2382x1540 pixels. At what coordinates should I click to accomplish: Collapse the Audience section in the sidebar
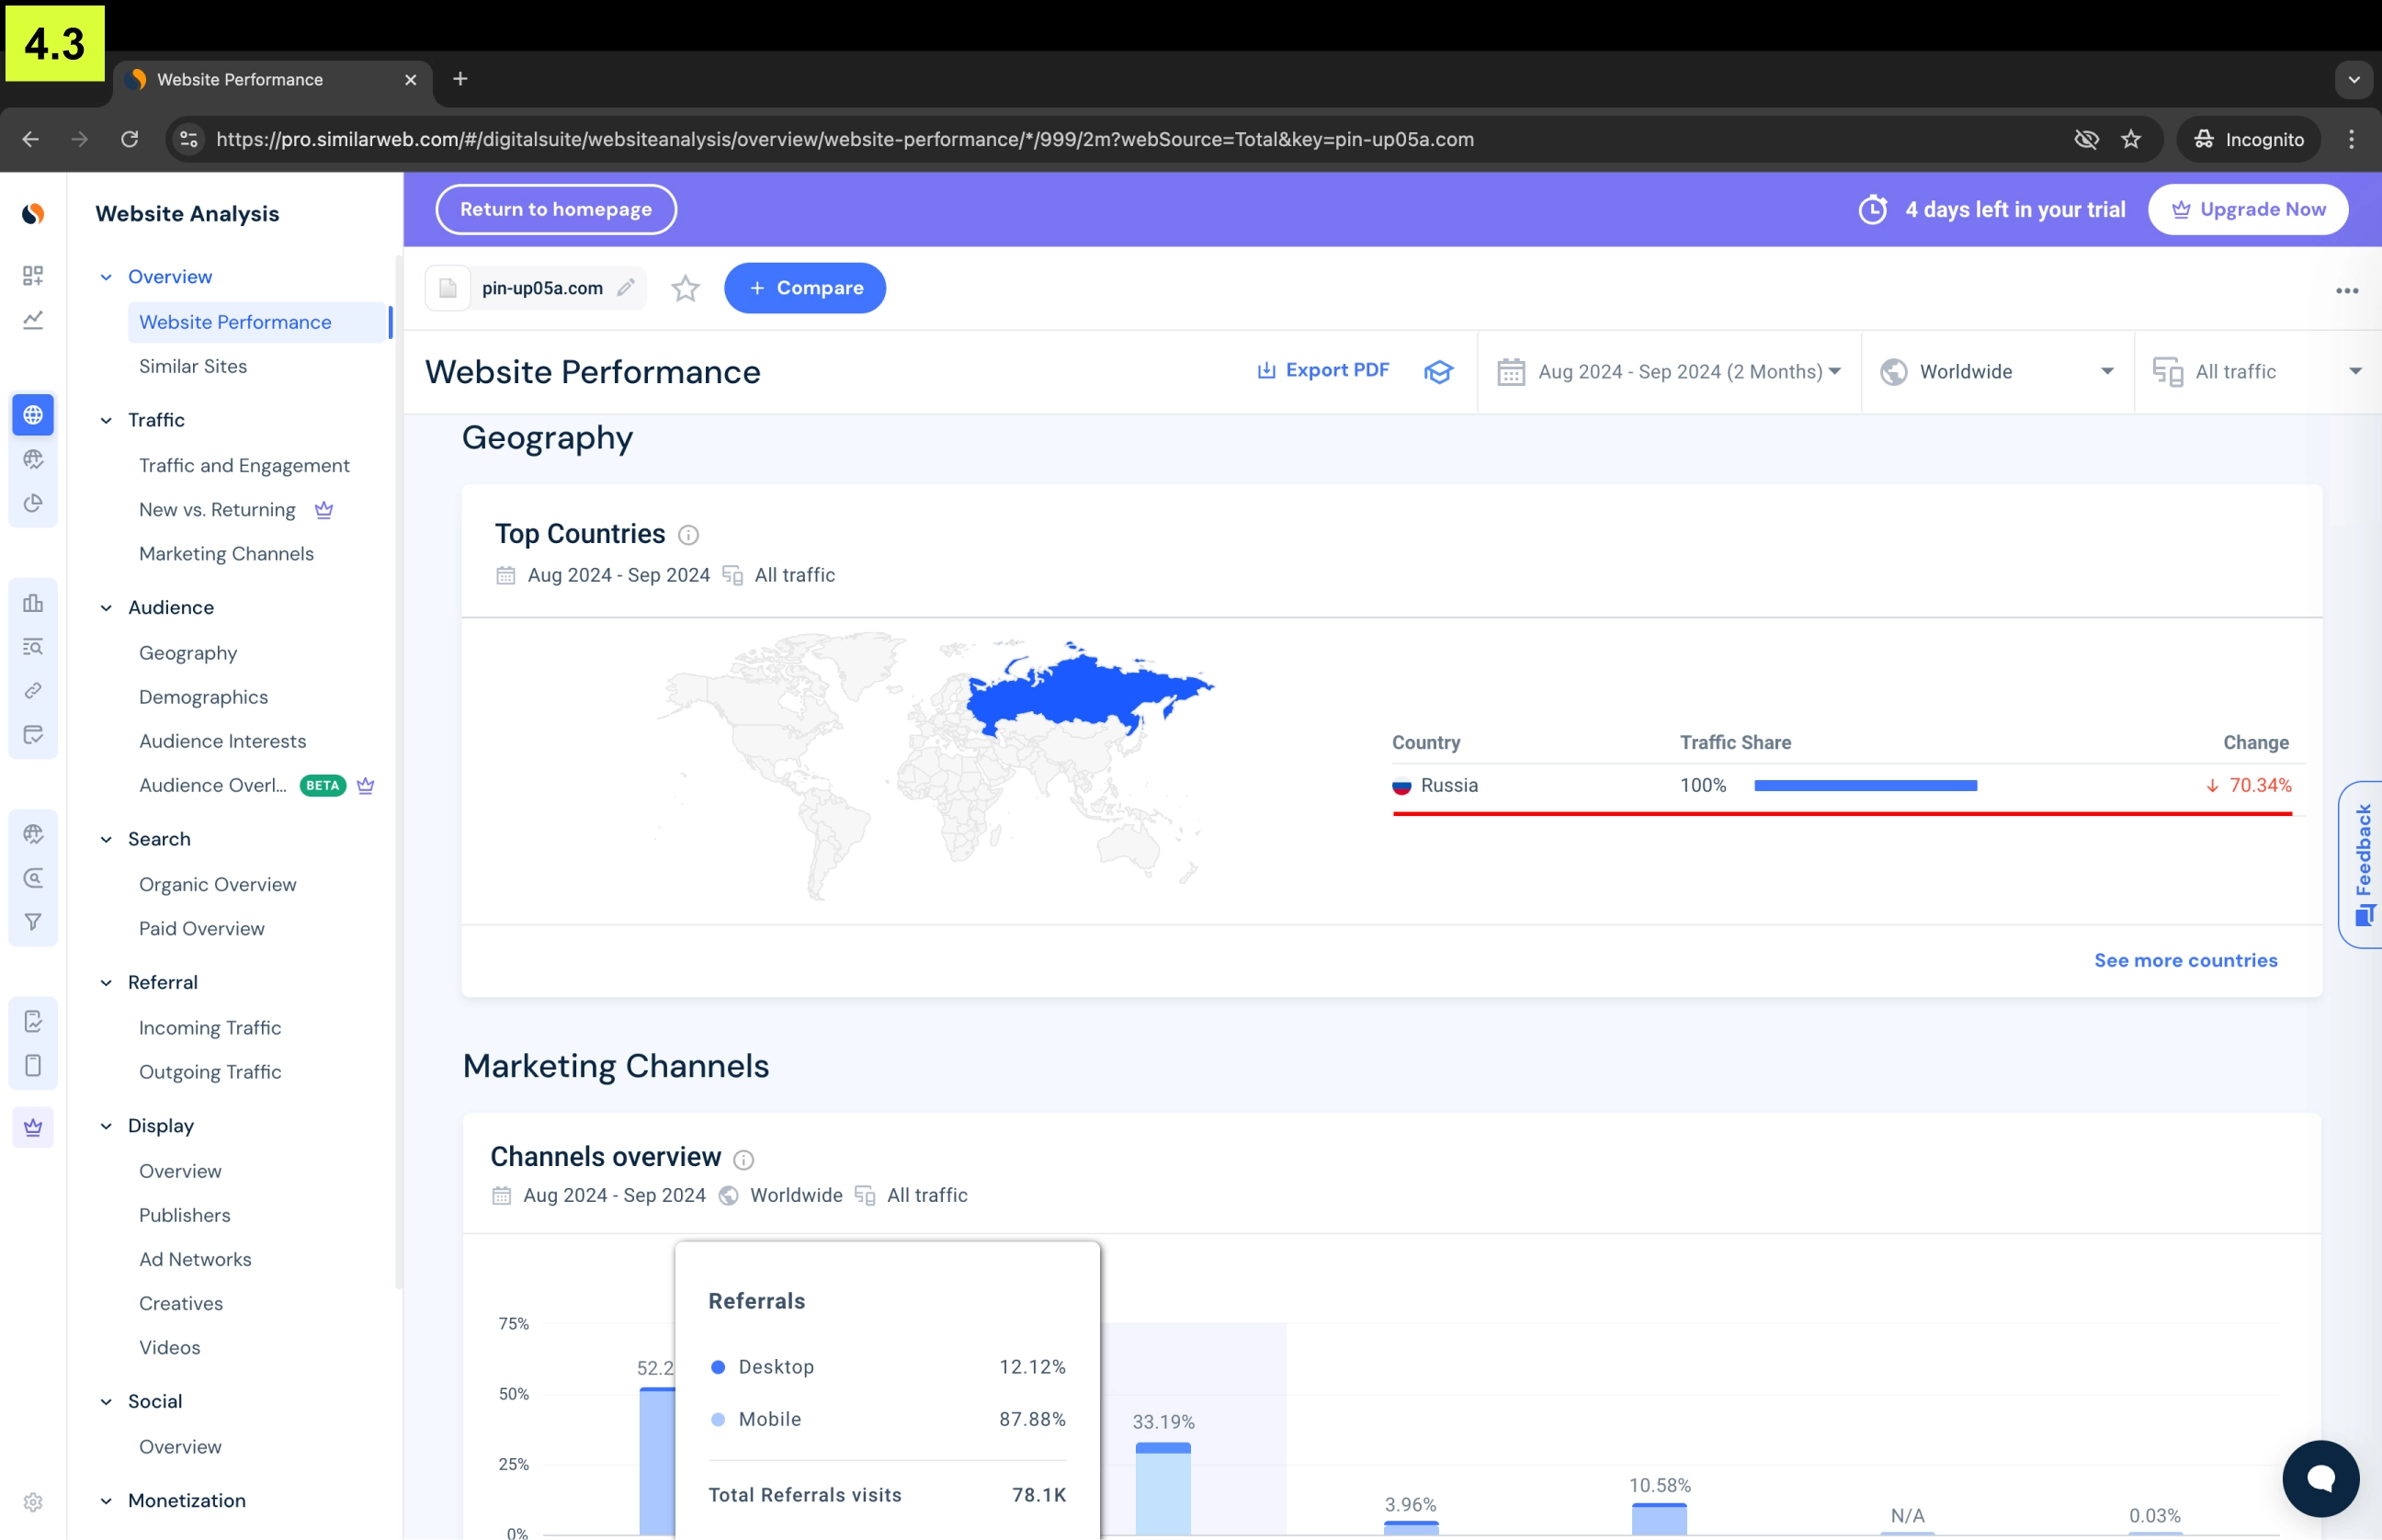coord(106,608)
